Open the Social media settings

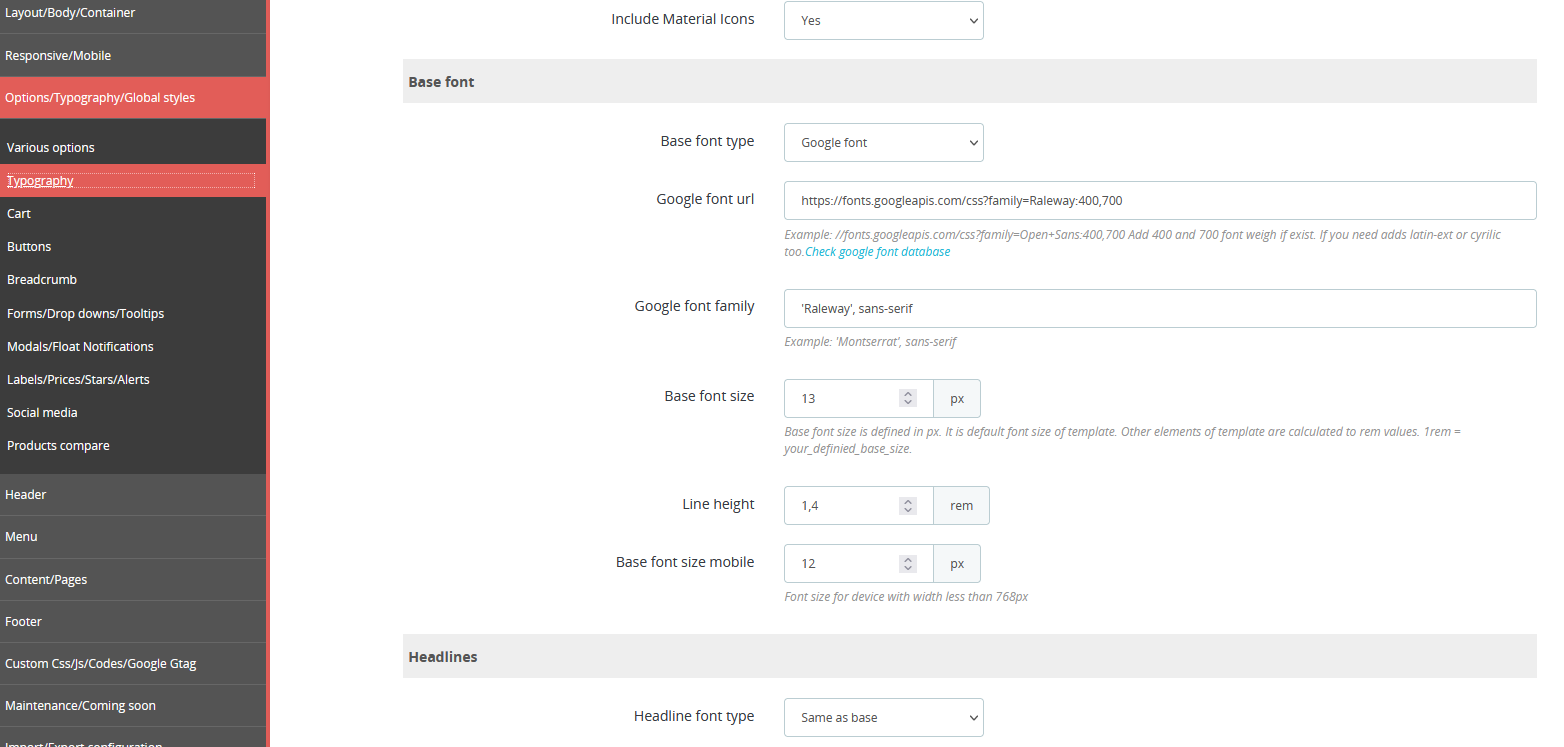pos(42,412)
